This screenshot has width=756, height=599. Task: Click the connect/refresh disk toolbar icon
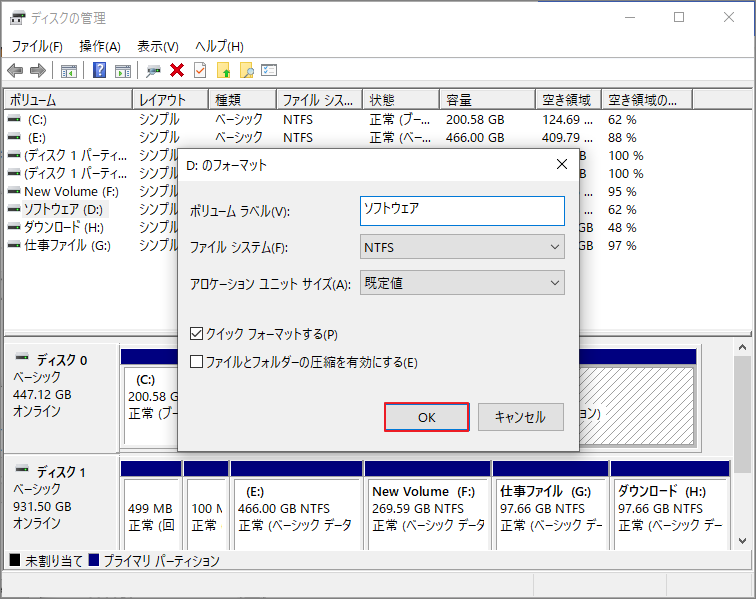(x=153, y=71)
